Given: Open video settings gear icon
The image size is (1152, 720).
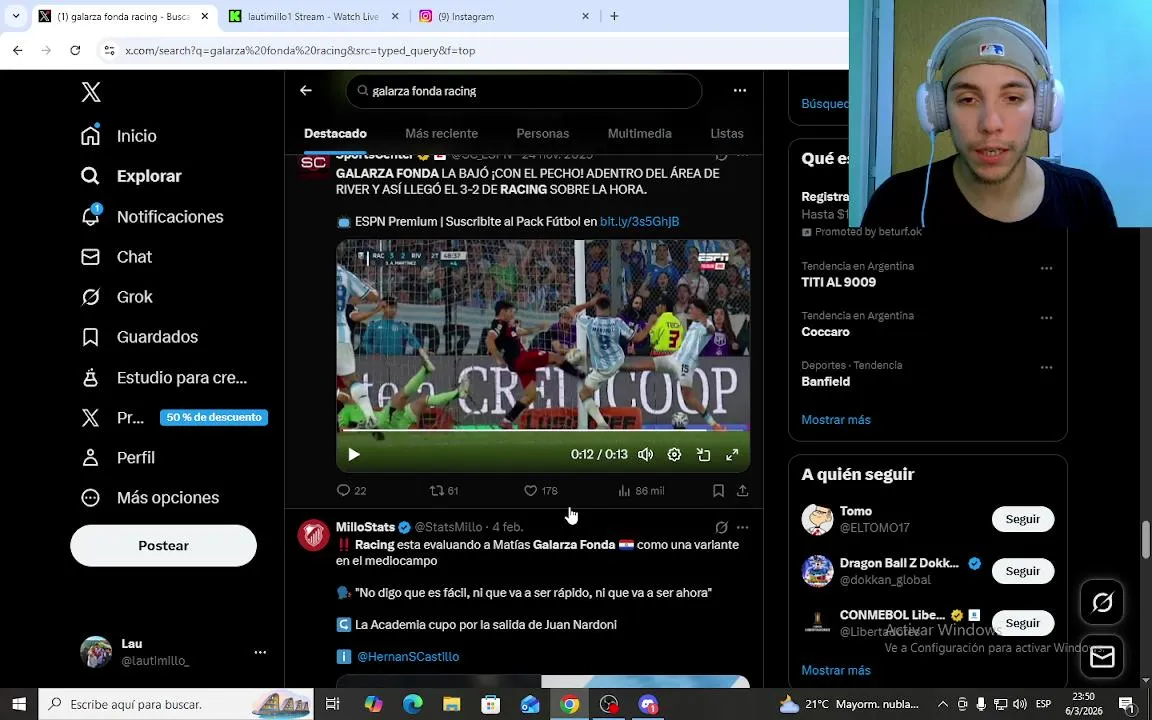Looking at the screenshot, I should (674, 455).
